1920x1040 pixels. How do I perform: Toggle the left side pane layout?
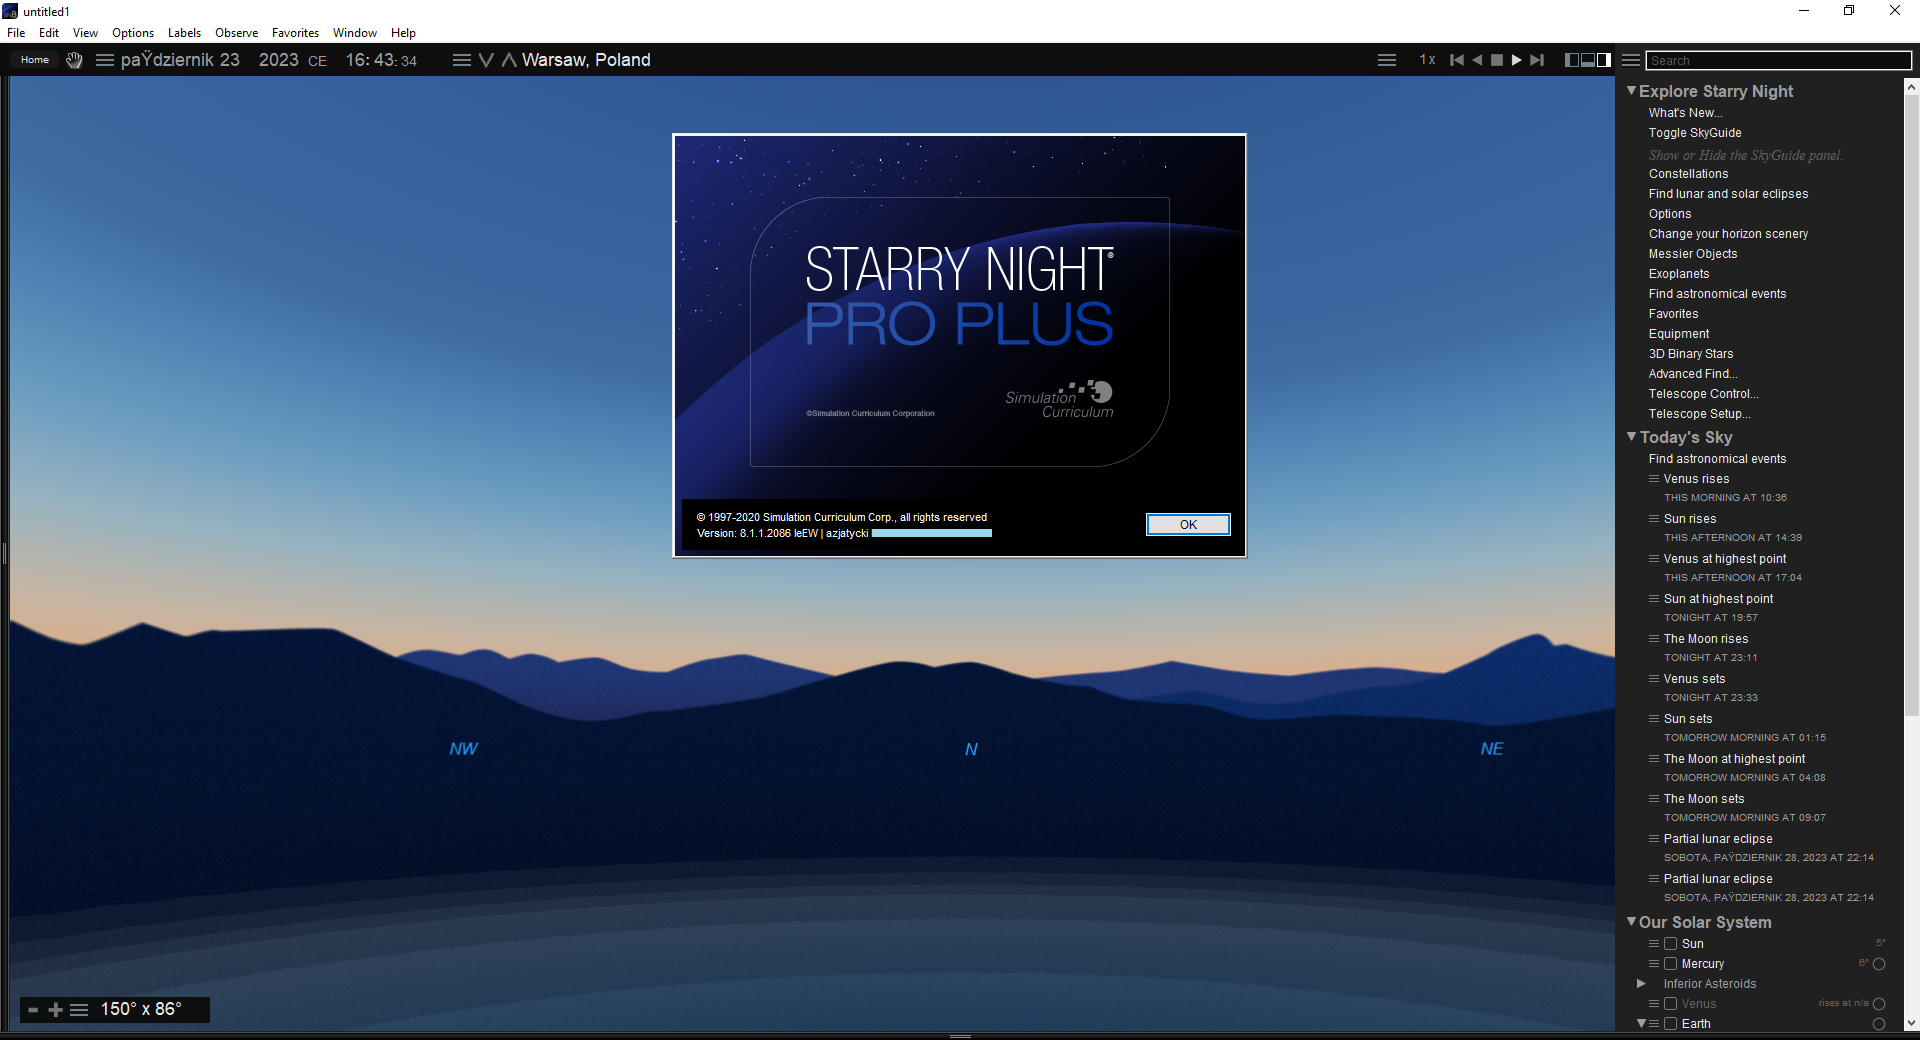1572,60
